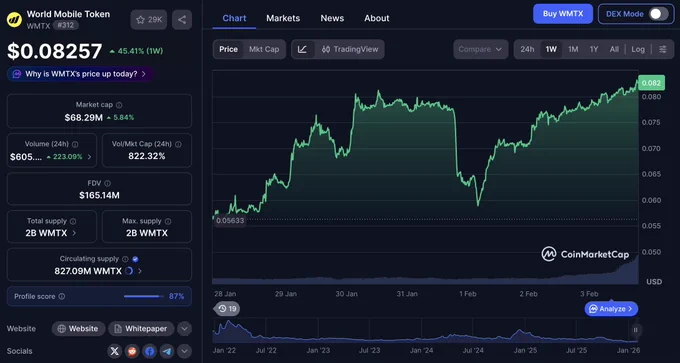
Task: Click the Profile score progress bar
Action: point(144,297)
